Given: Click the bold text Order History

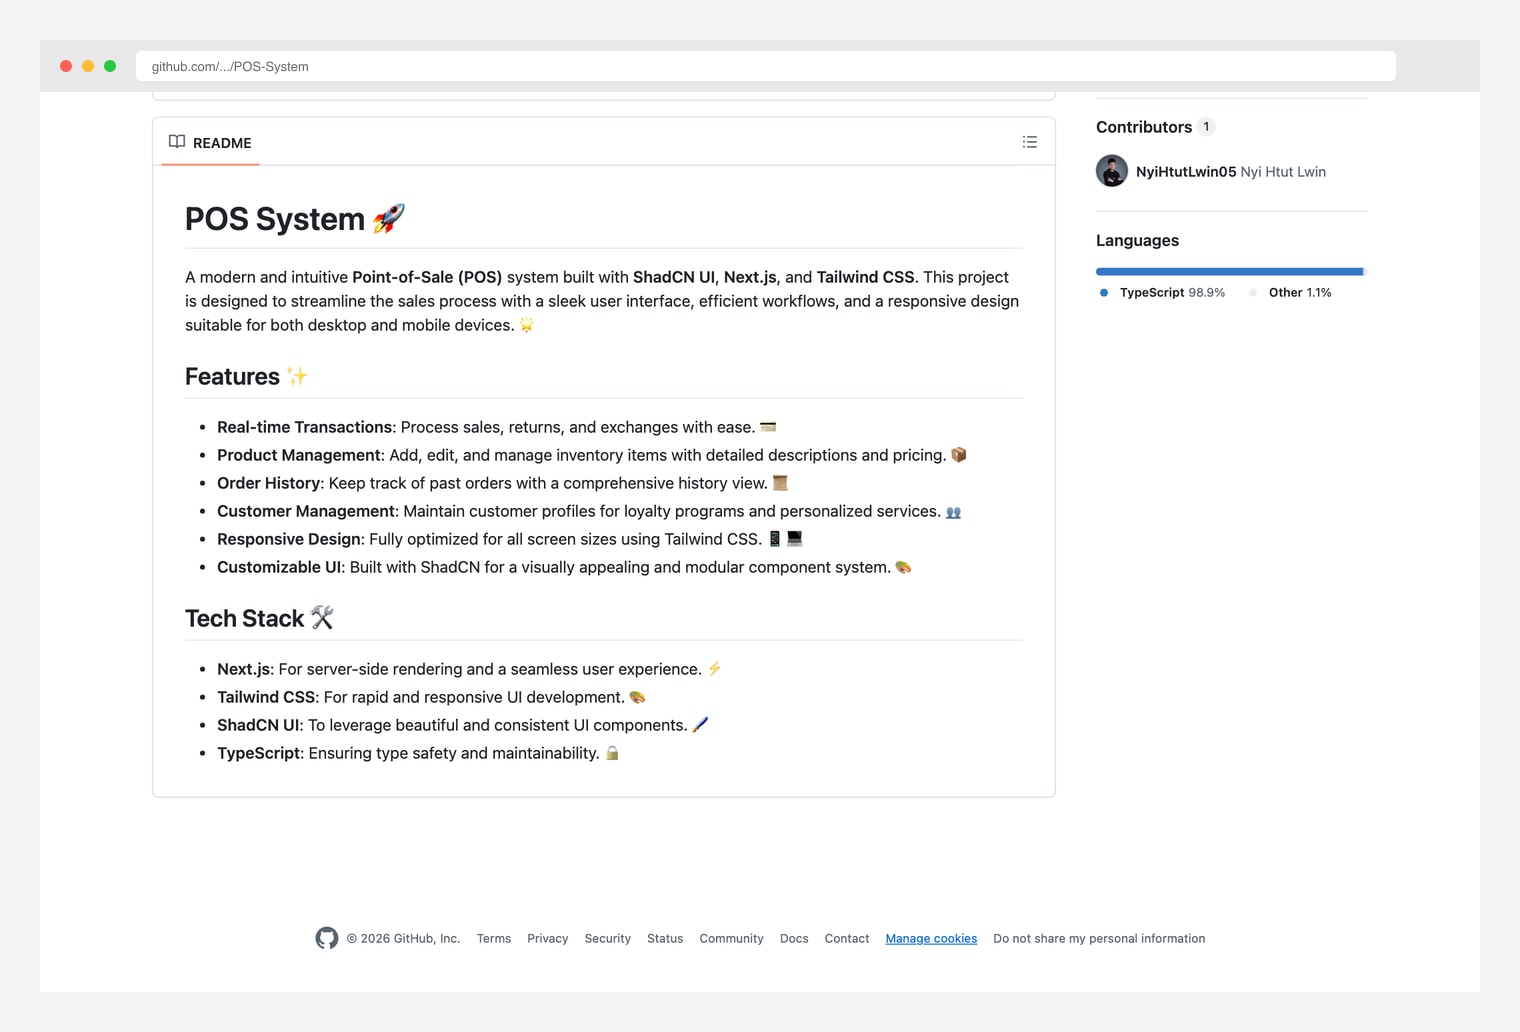Looking at the screenshot, I should [268, 483].
